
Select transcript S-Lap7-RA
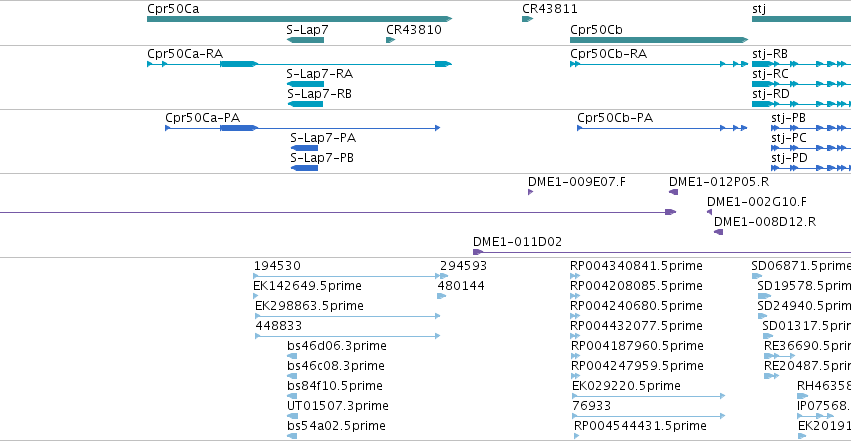305,84
